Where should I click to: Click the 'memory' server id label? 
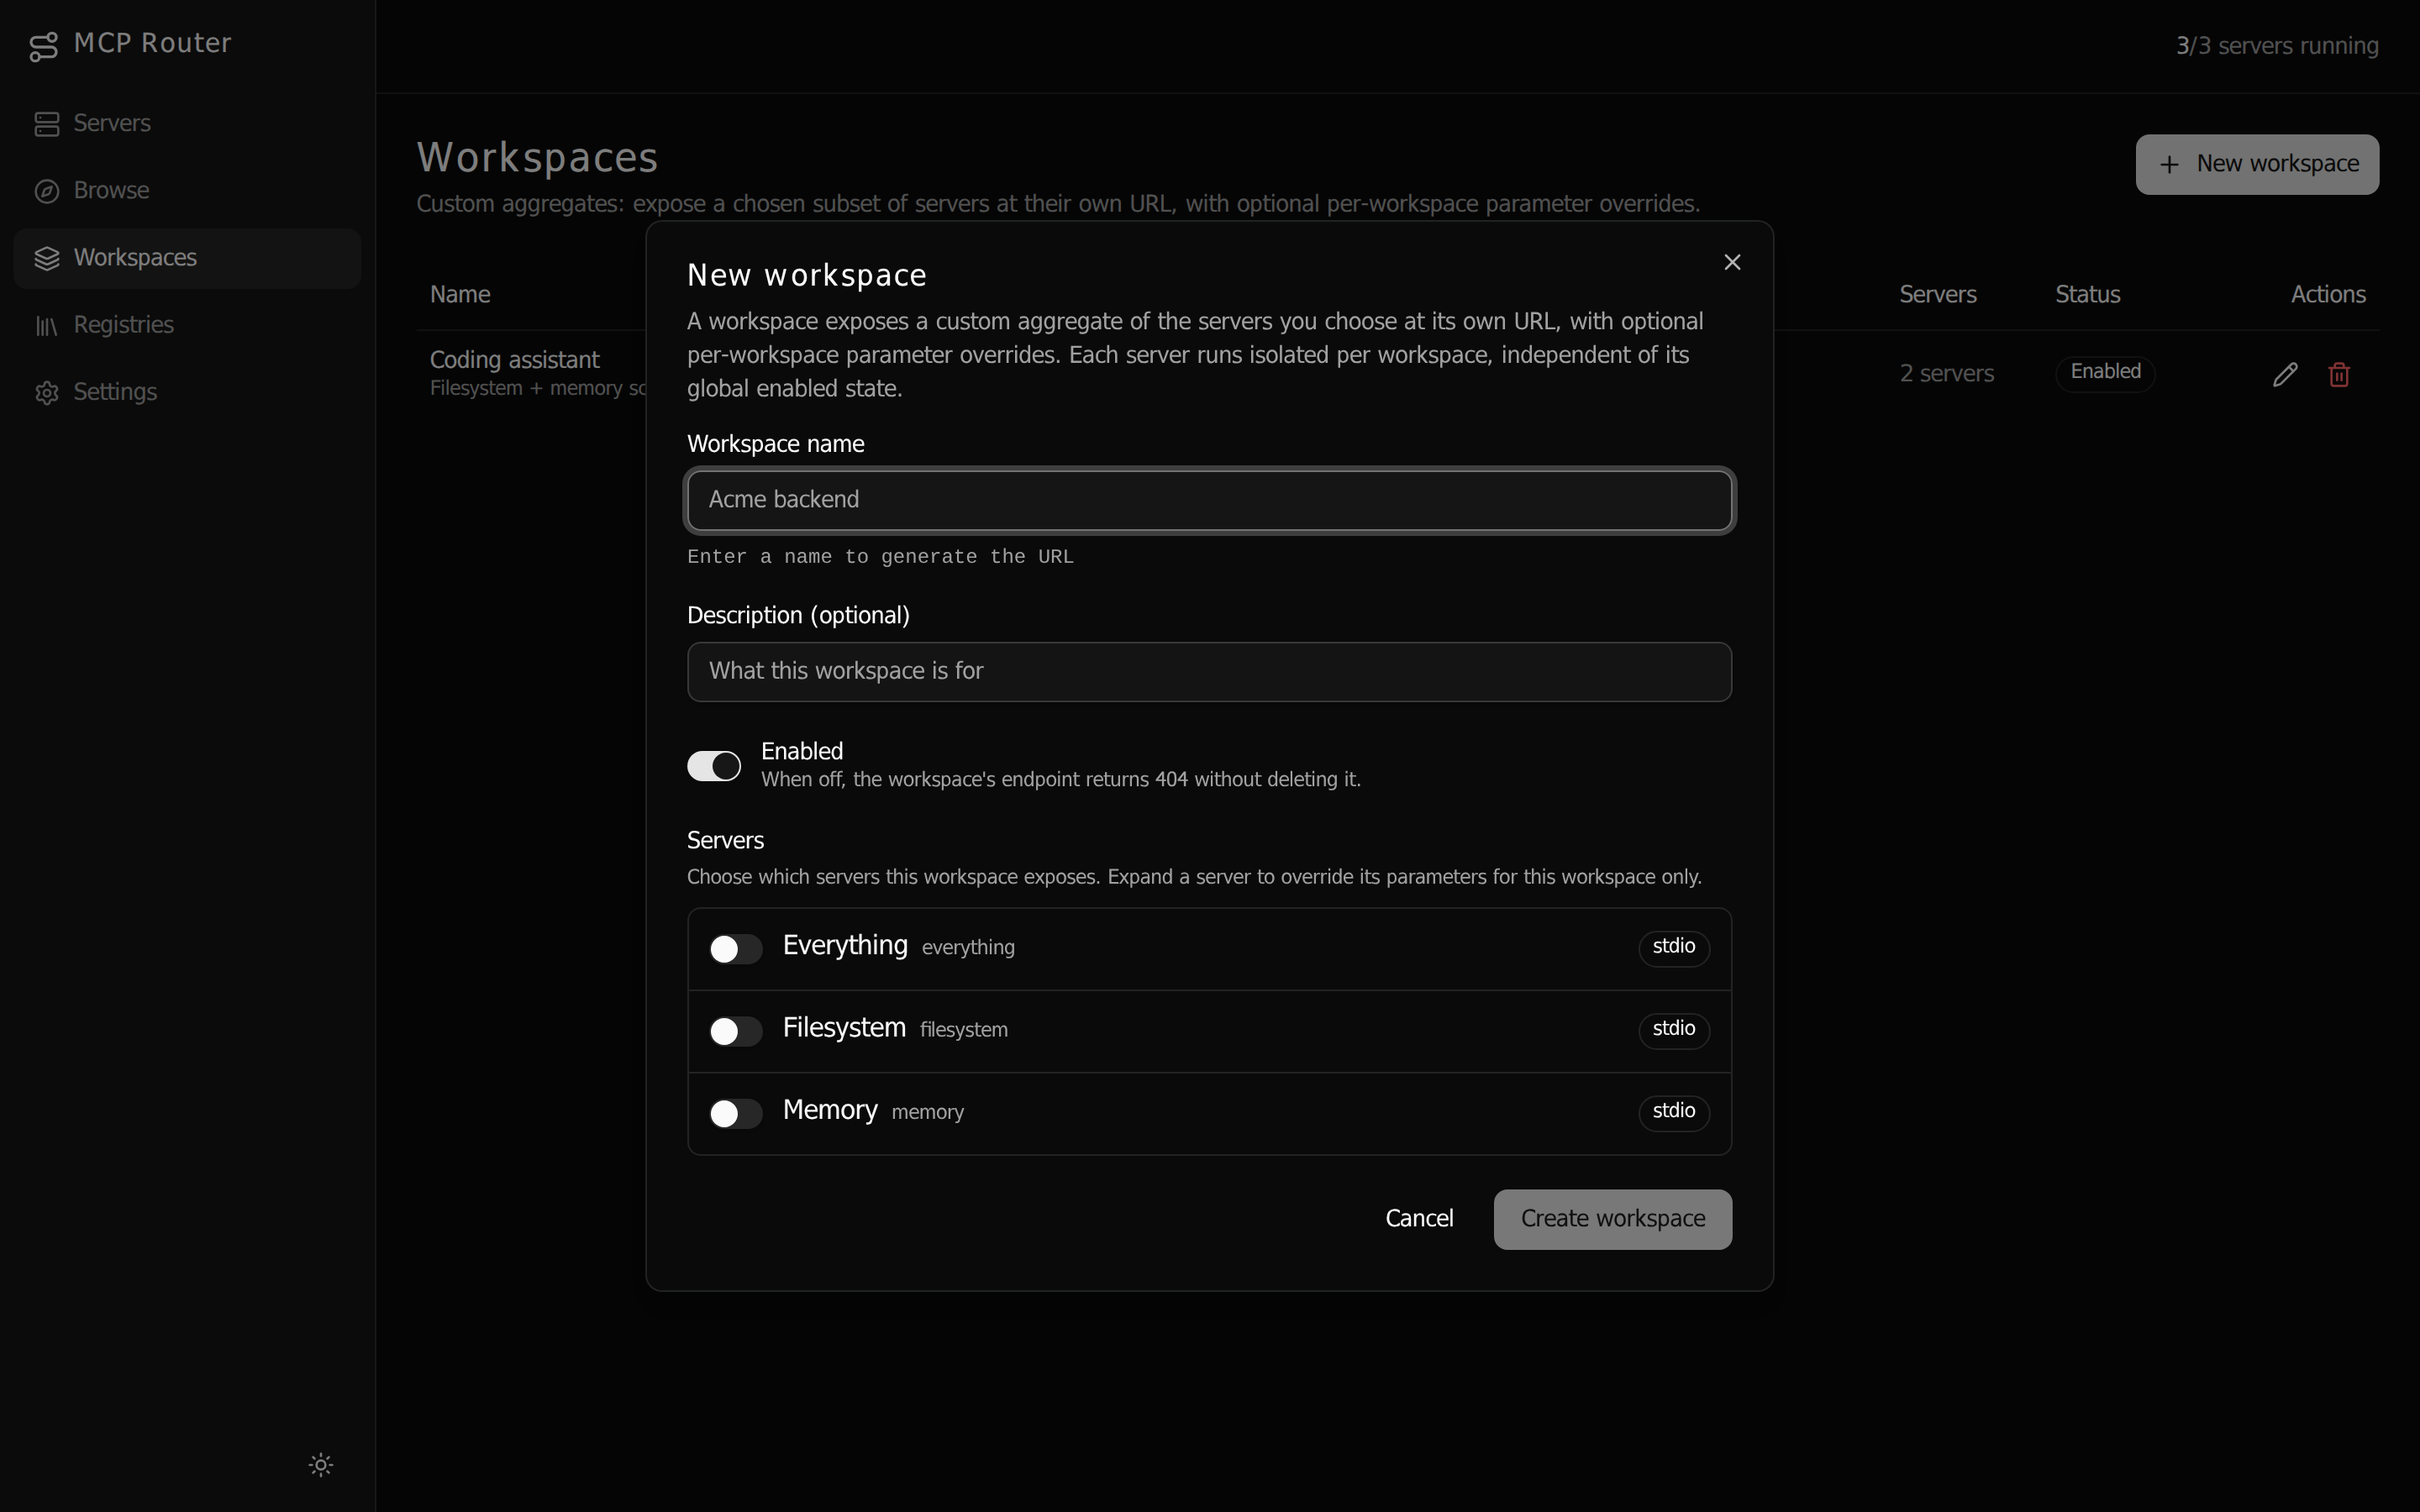[927, 1113]
